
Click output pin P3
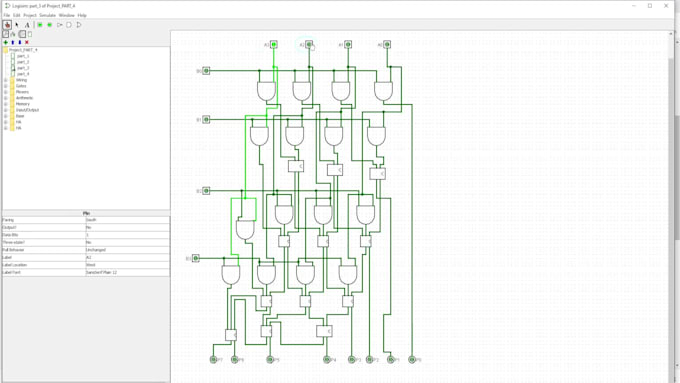tap(352, 360)
